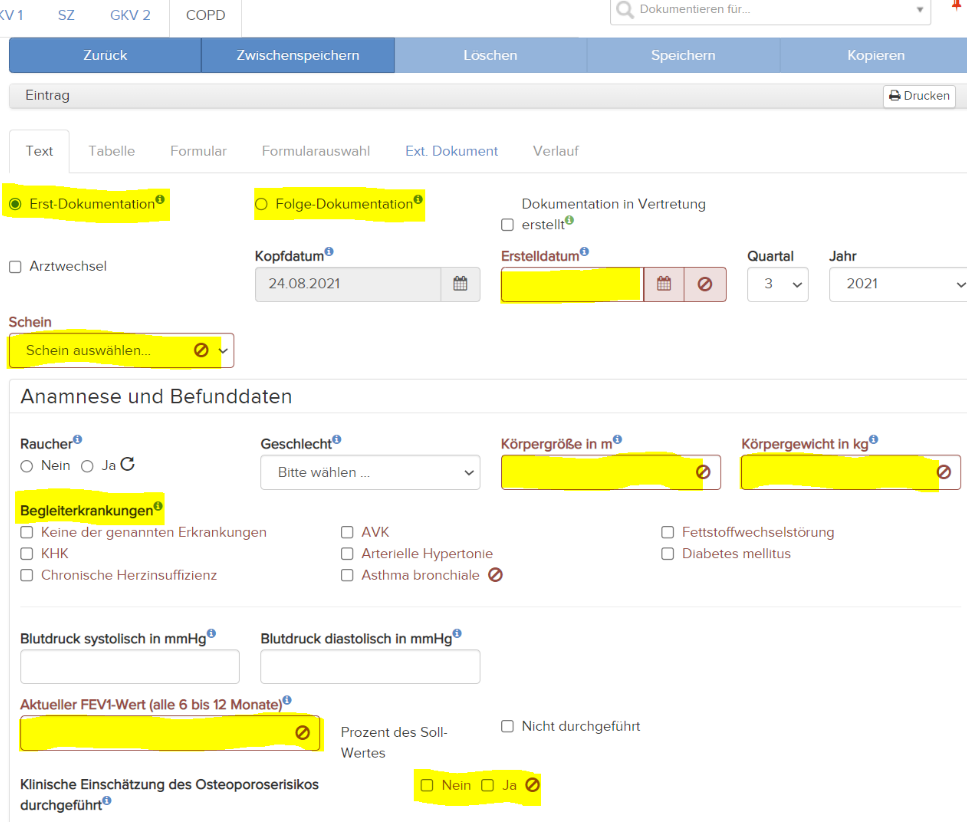Switch to the Verlauf tab
This screenshot has width=967, height=822.
(x=555, y=151)
